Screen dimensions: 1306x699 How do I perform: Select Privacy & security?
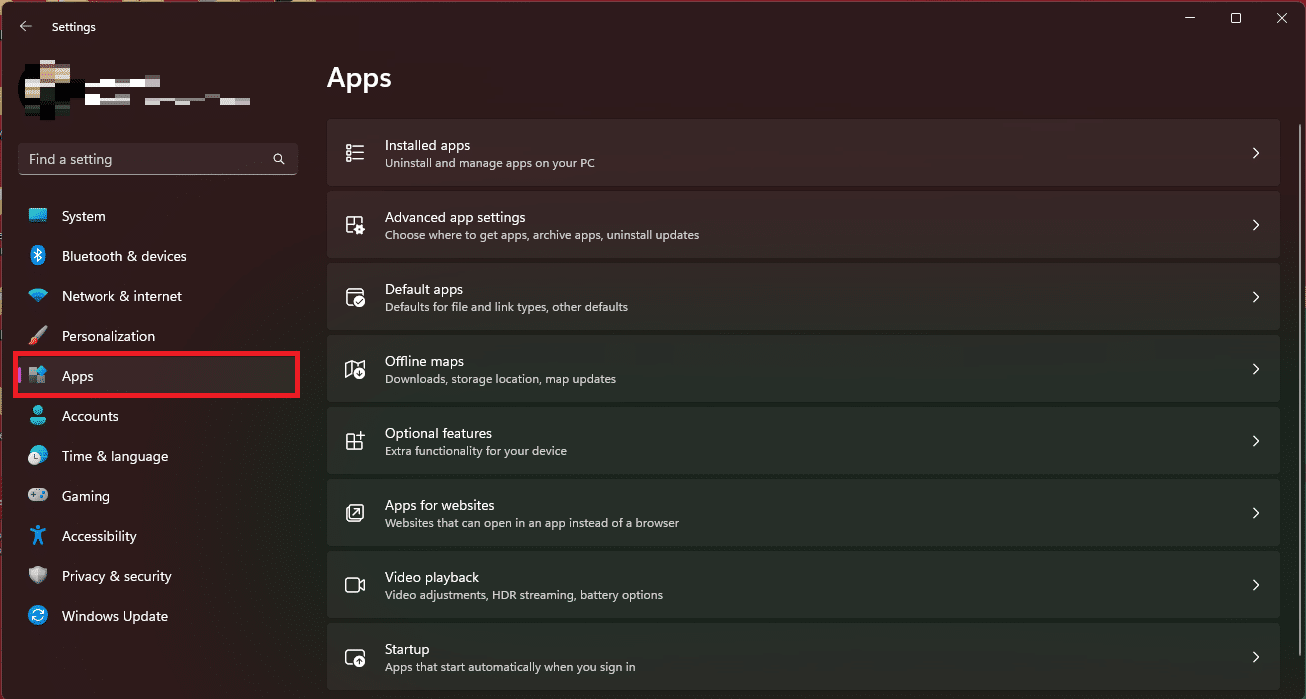tap(158, 576)
